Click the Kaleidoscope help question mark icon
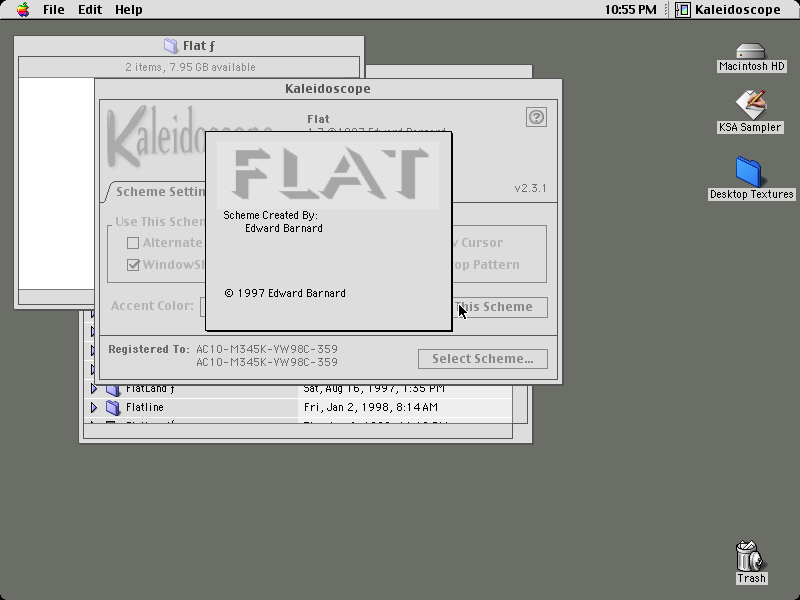The image size is (800, 600). (536, 117)
